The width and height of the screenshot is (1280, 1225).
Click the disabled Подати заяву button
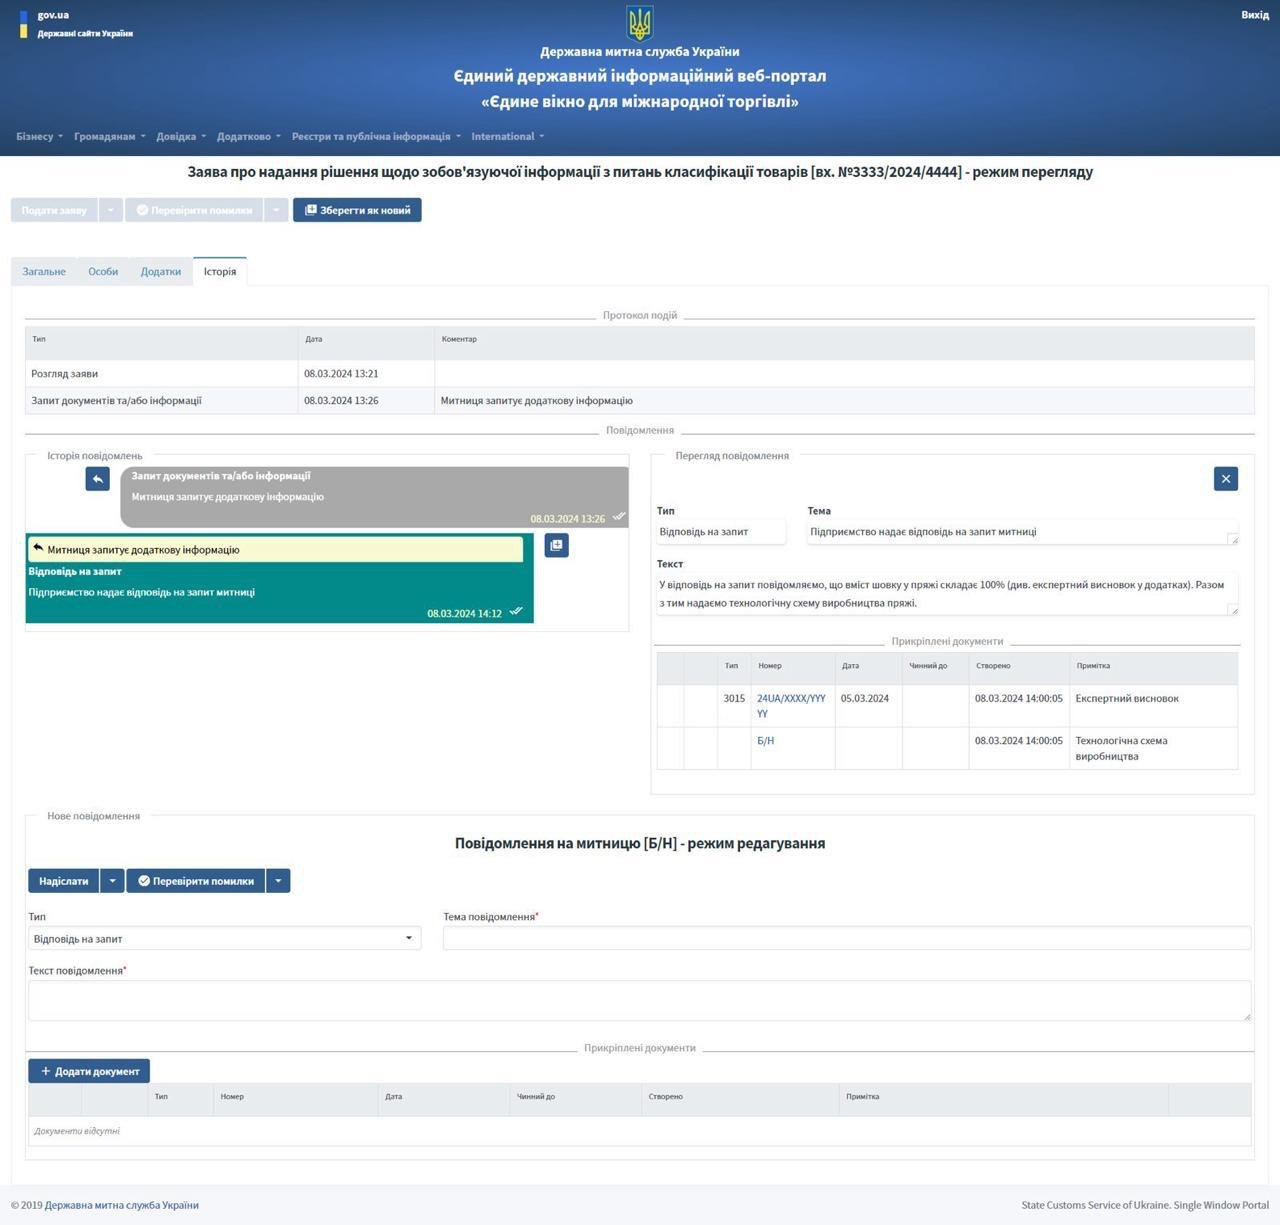(54, 210)
